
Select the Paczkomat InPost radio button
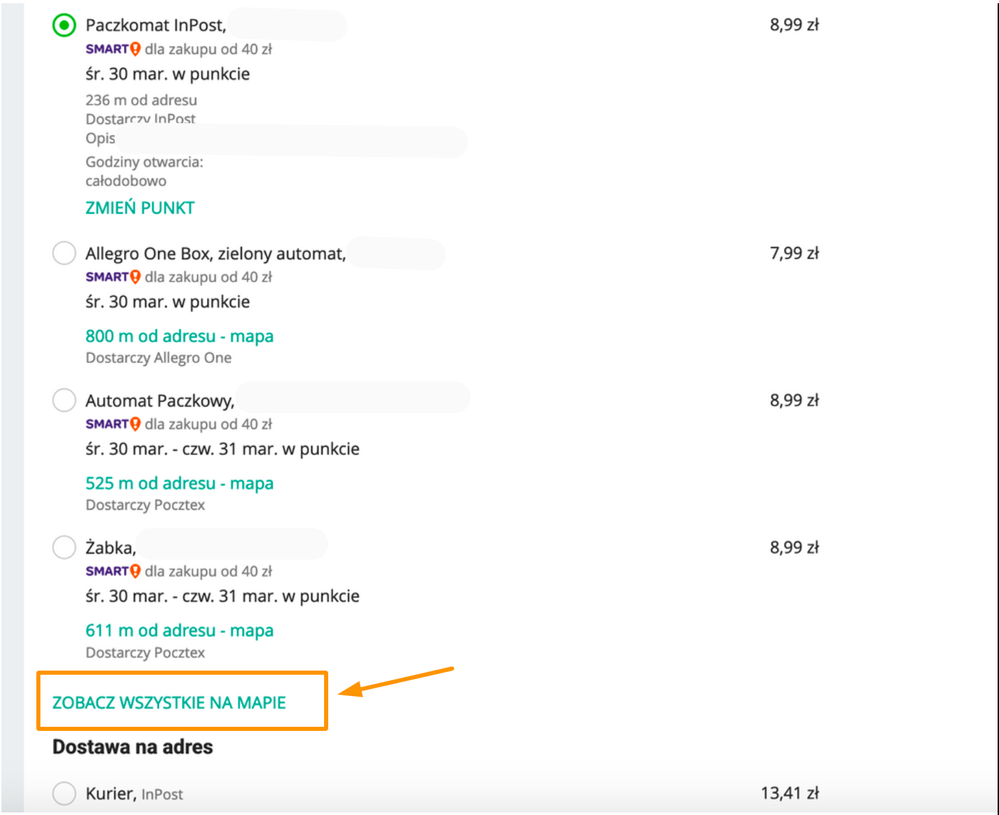coord(64,25)
